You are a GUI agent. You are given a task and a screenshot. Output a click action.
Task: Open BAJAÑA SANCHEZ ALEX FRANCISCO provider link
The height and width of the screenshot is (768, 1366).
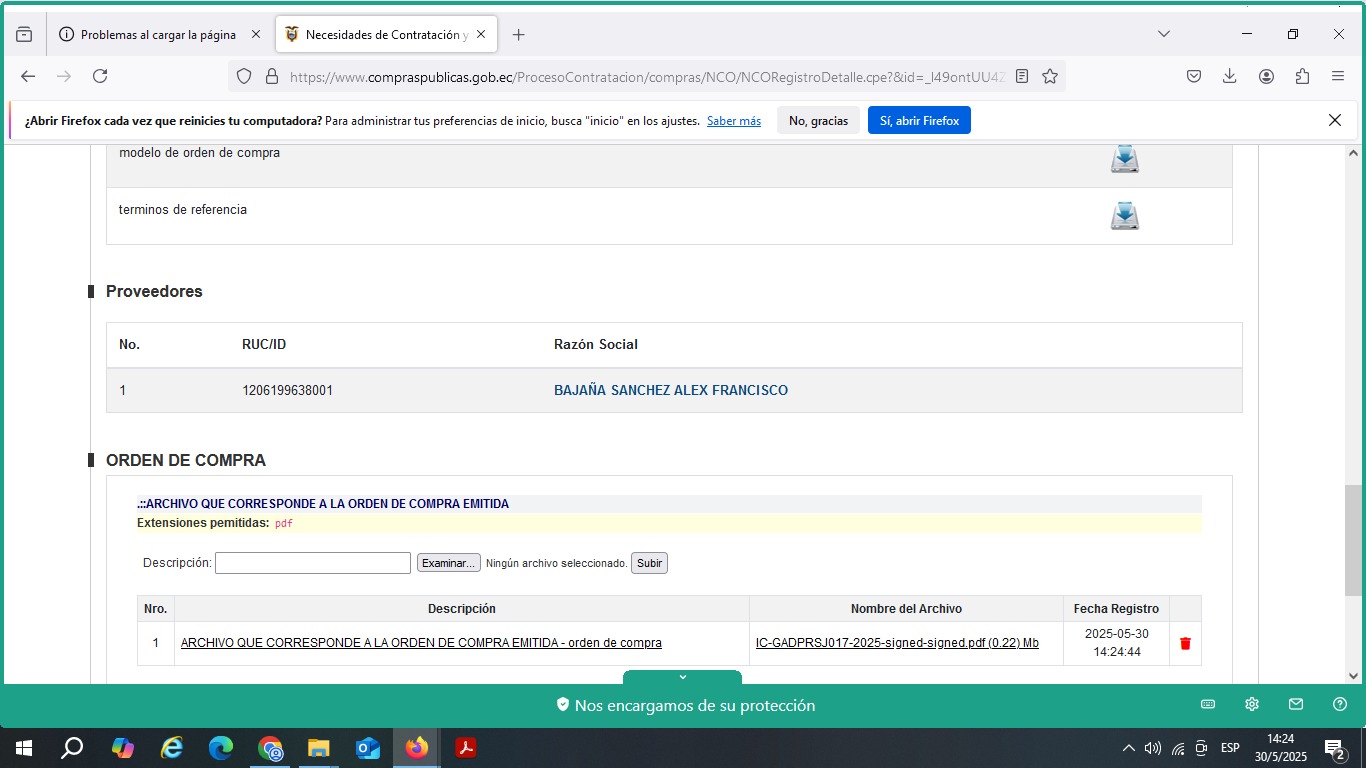pos(670,390)
